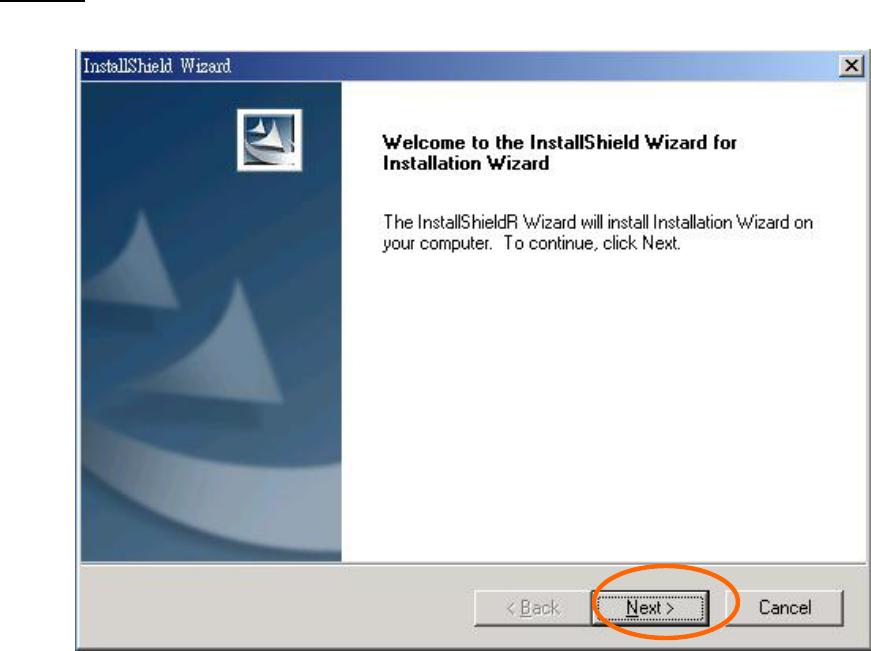
Task: Close the InstallShield Wizard window
Action: 851,66
